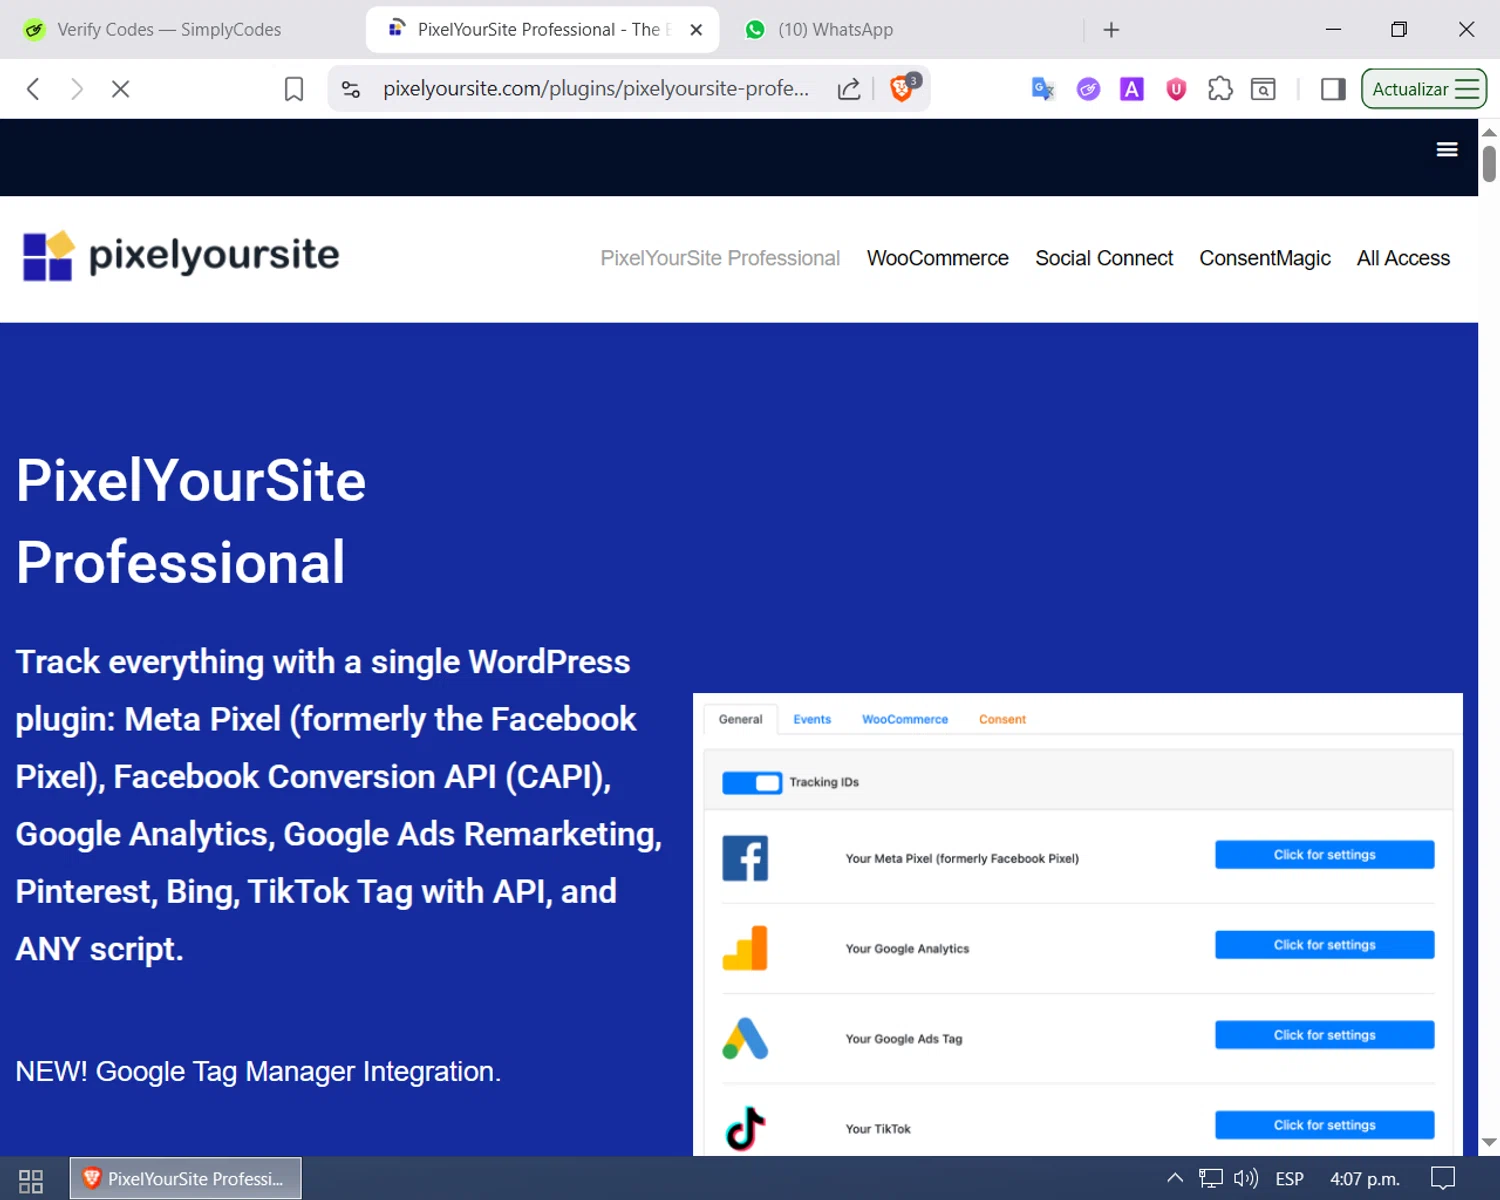Click the scrollbar up arrow
Viewport: 1500px width, 1200px height.
[1489, 132]
